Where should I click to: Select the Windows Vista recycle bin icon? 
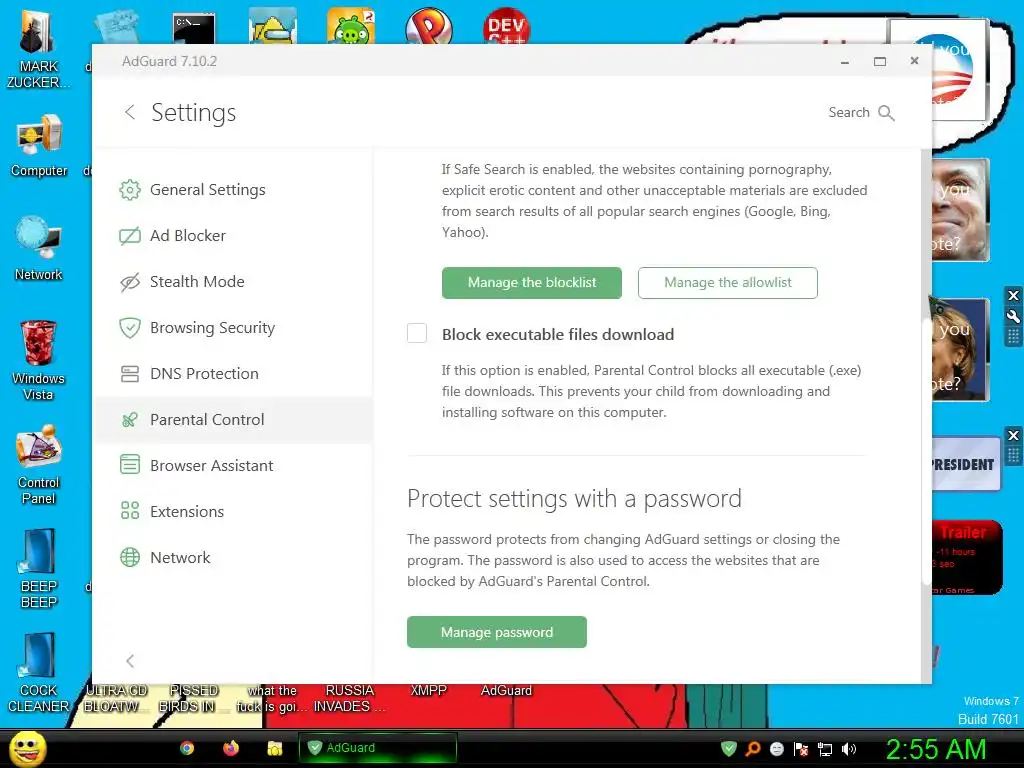pos(39,360)
